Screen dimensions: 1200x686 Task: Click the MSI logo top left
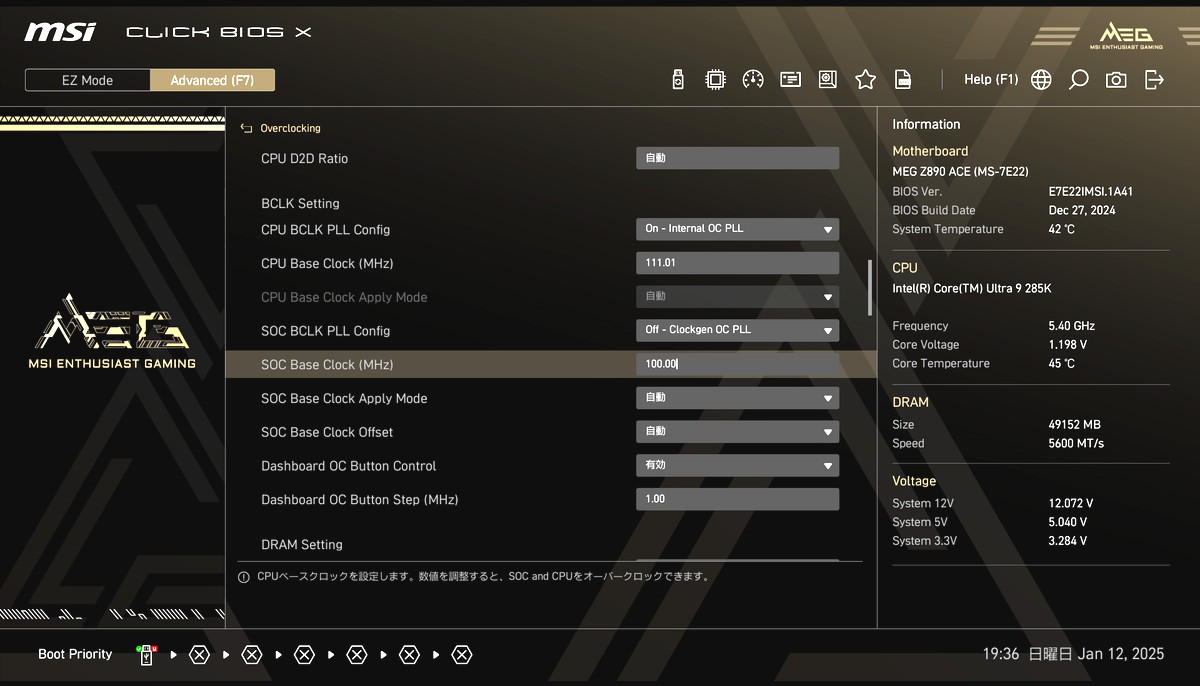[x=60, y=32]
